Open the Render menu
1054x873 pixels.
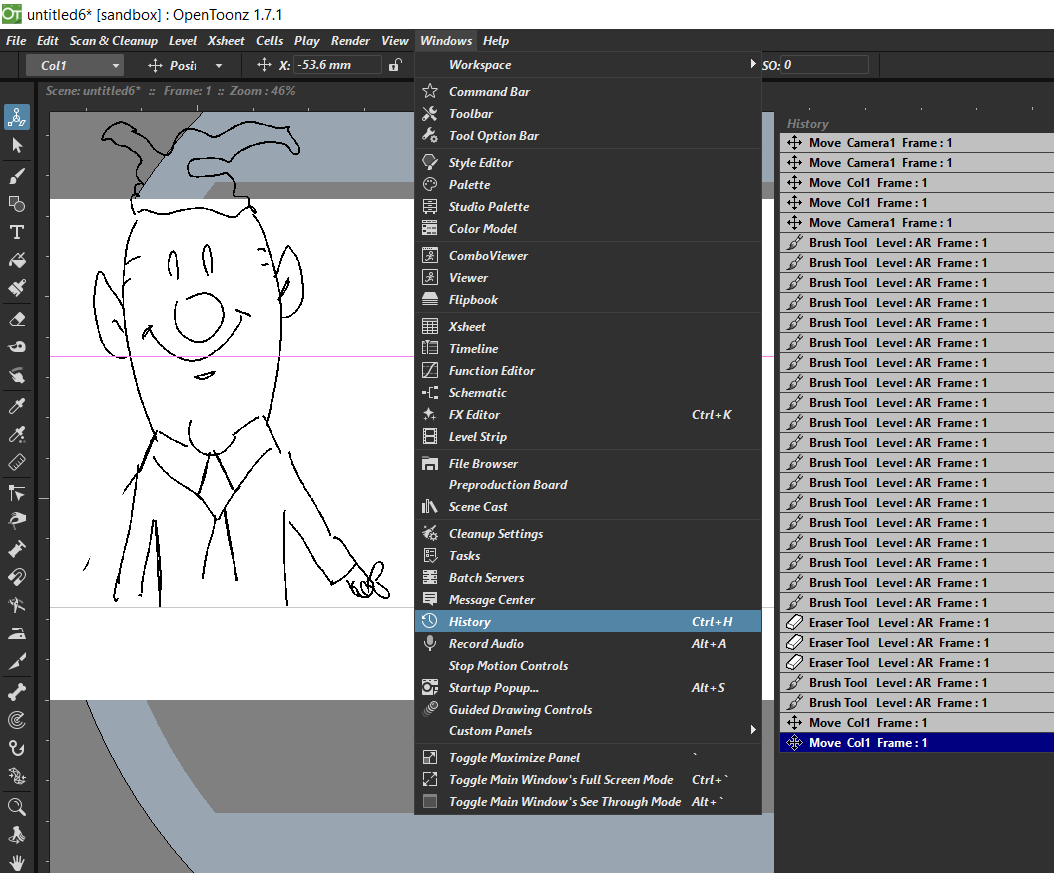[350, 41]
